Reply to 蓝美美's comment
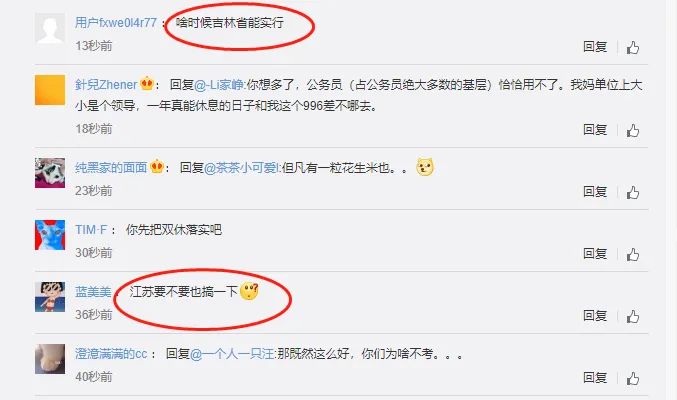The height and width of the screenshot is (400, 677). [595, 316]
